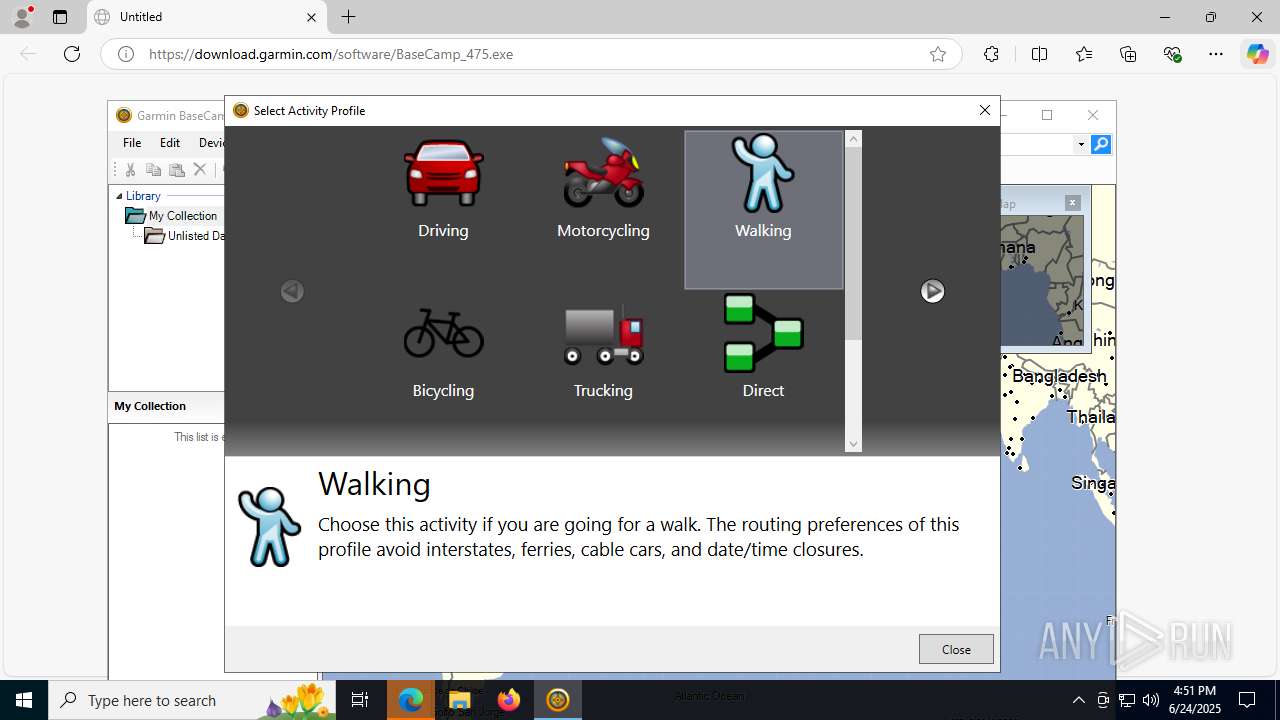Open browser Collections
Screen dimensions: 1280x720
1128,54
